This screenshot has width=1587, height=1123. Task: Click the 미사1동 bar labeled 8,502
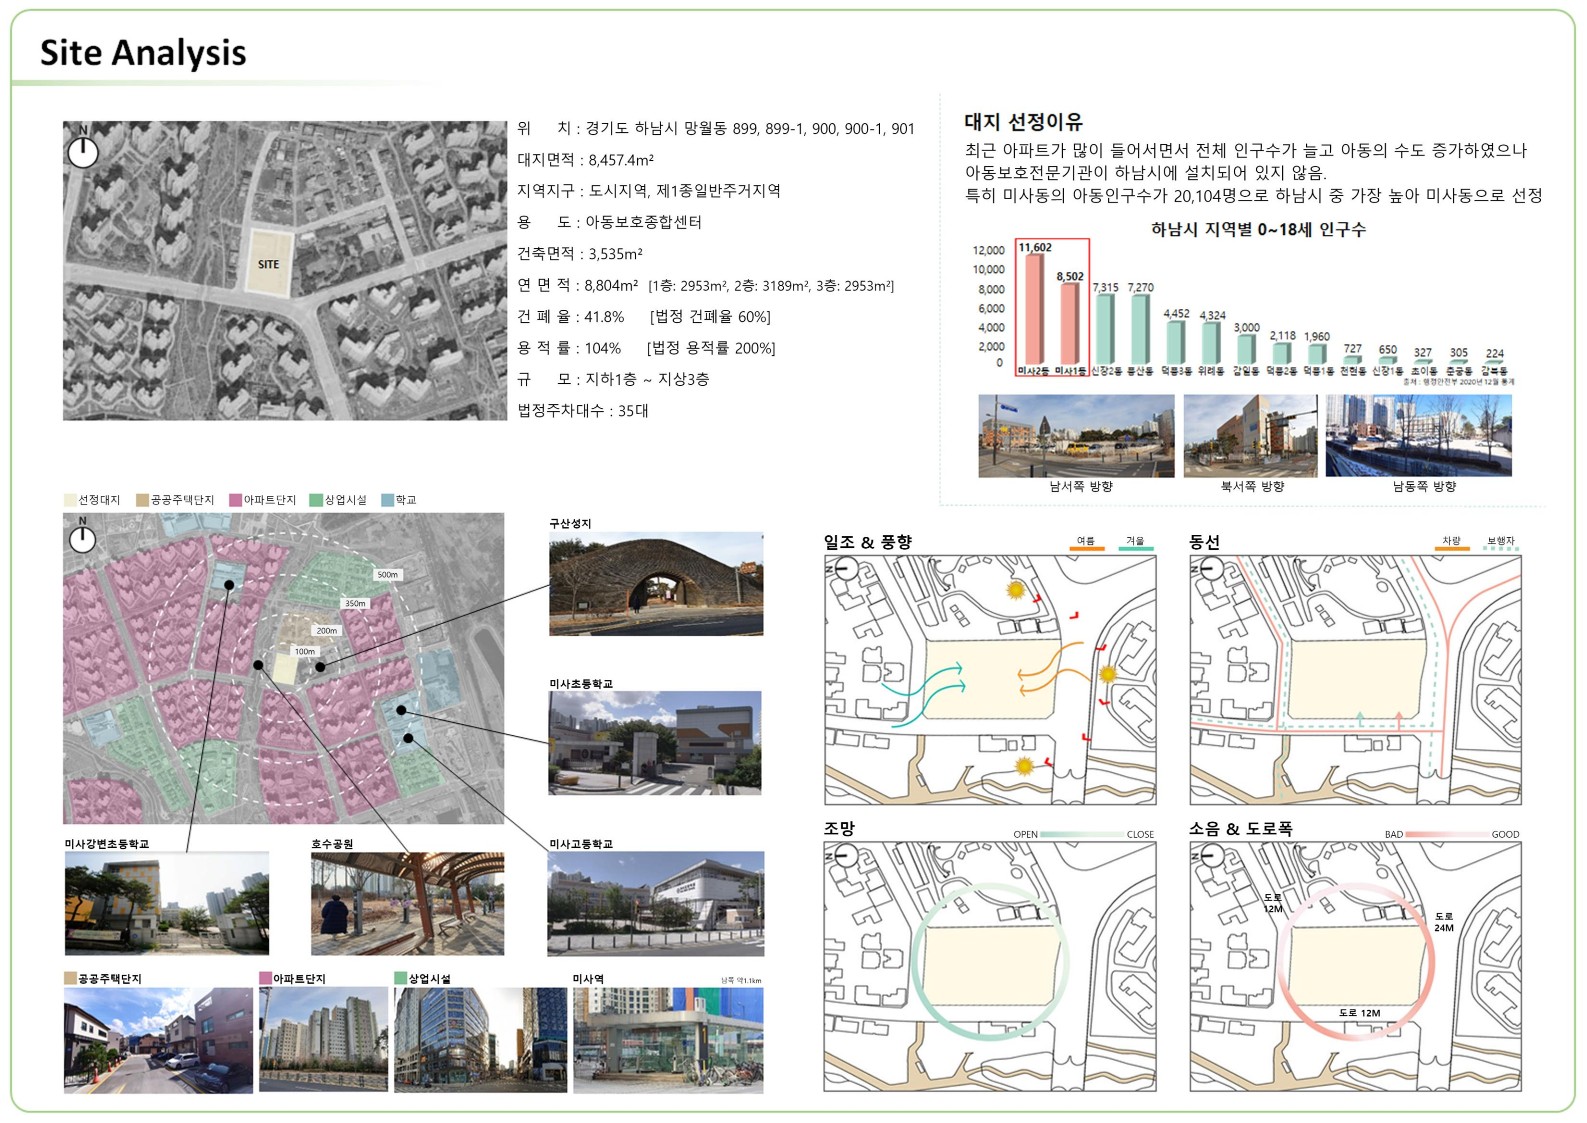pos(1070,324)
